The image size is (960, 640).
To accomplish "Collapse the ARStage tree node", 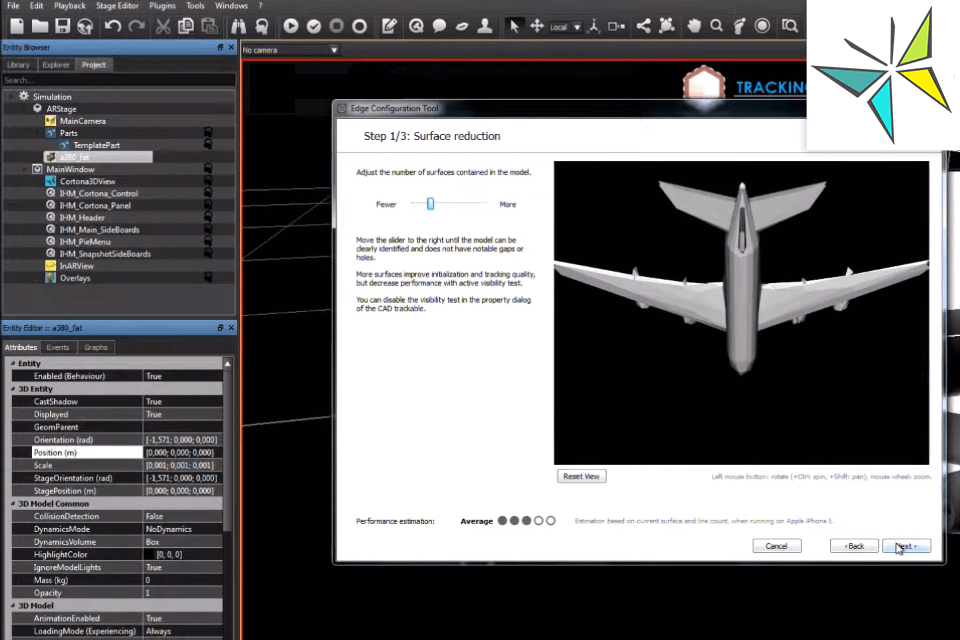I will [24, 108].
